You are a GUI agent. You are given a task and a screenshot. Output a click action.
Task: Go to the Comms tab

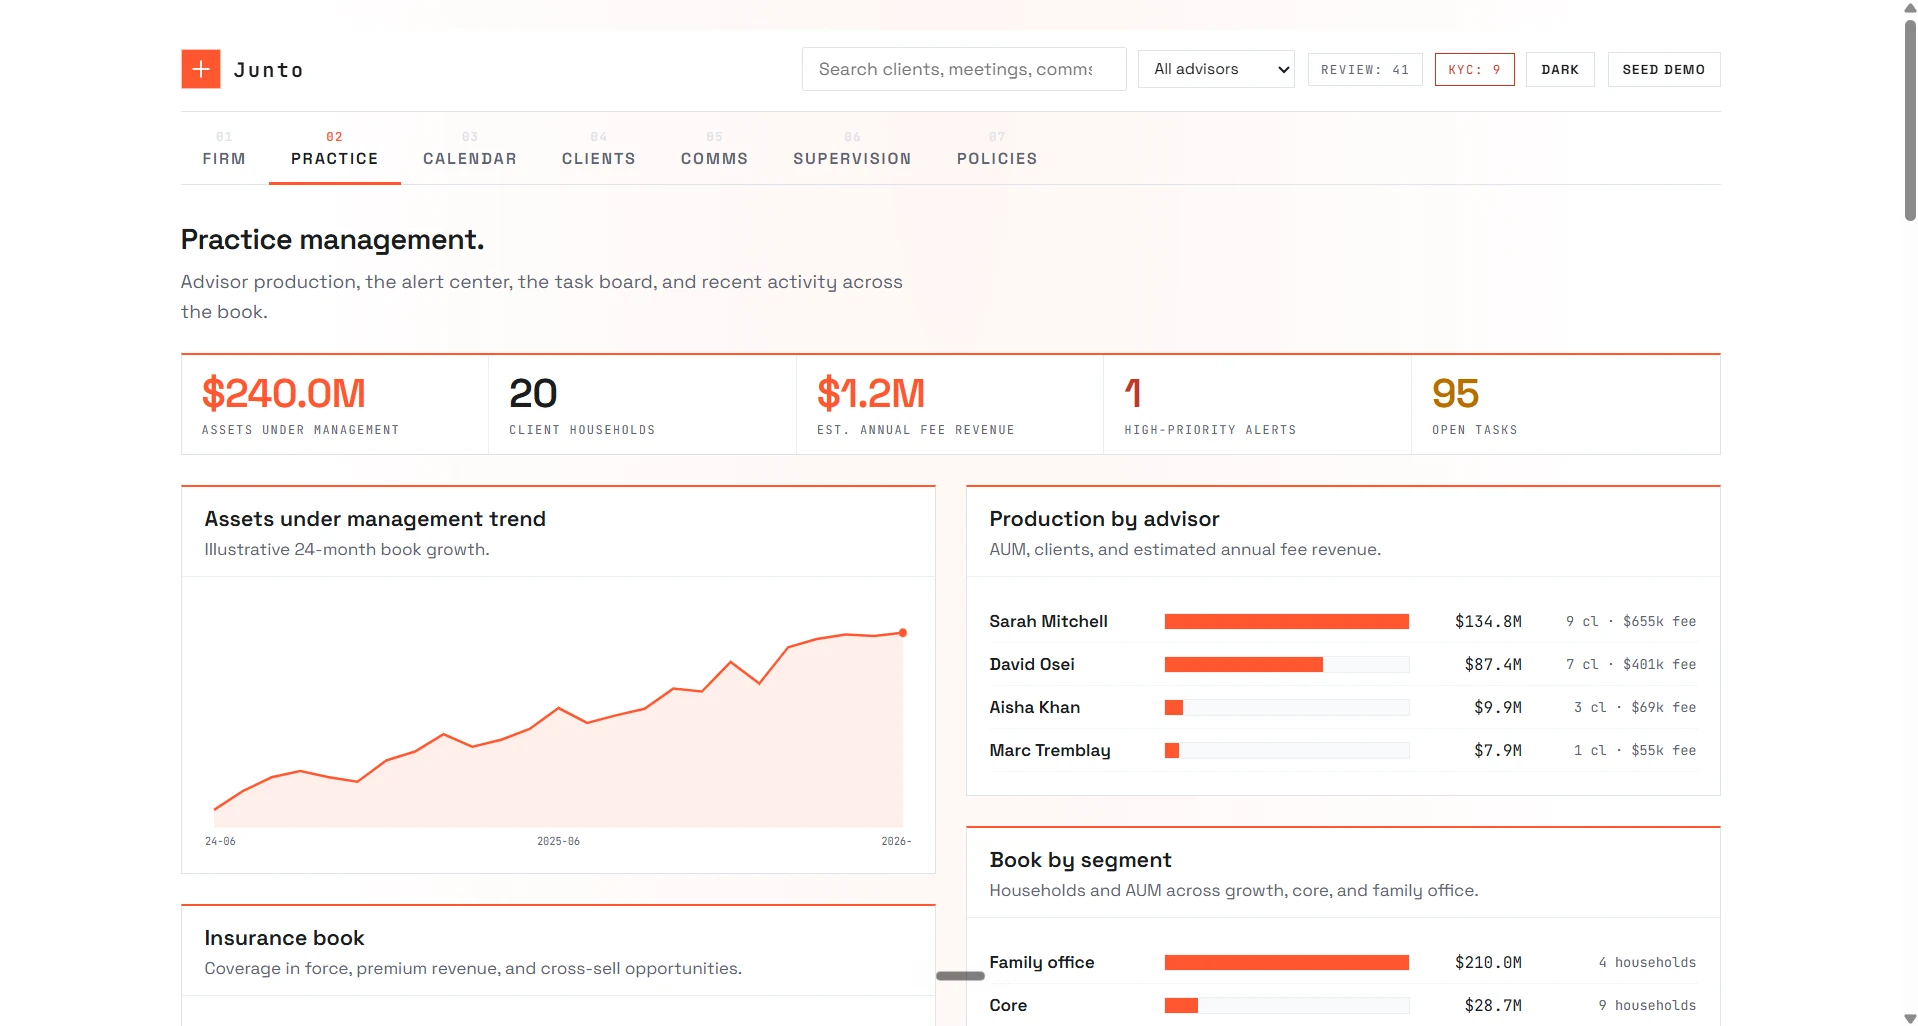[x=715, y=149]
